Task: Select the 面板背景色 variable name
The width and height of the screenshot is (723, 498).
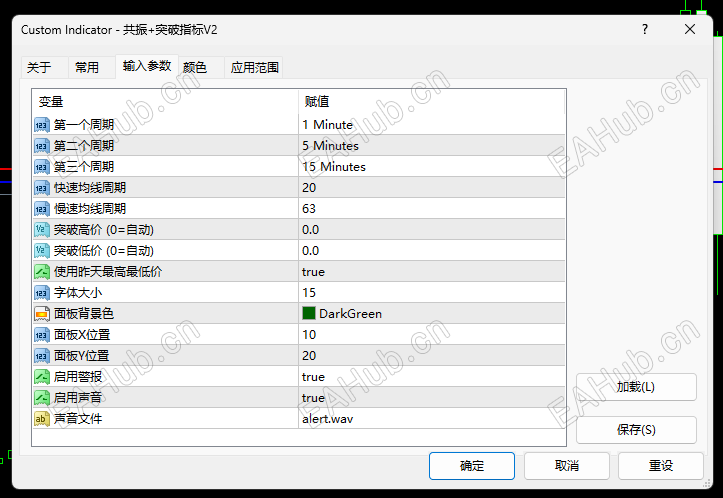Action: click(84, 314)
